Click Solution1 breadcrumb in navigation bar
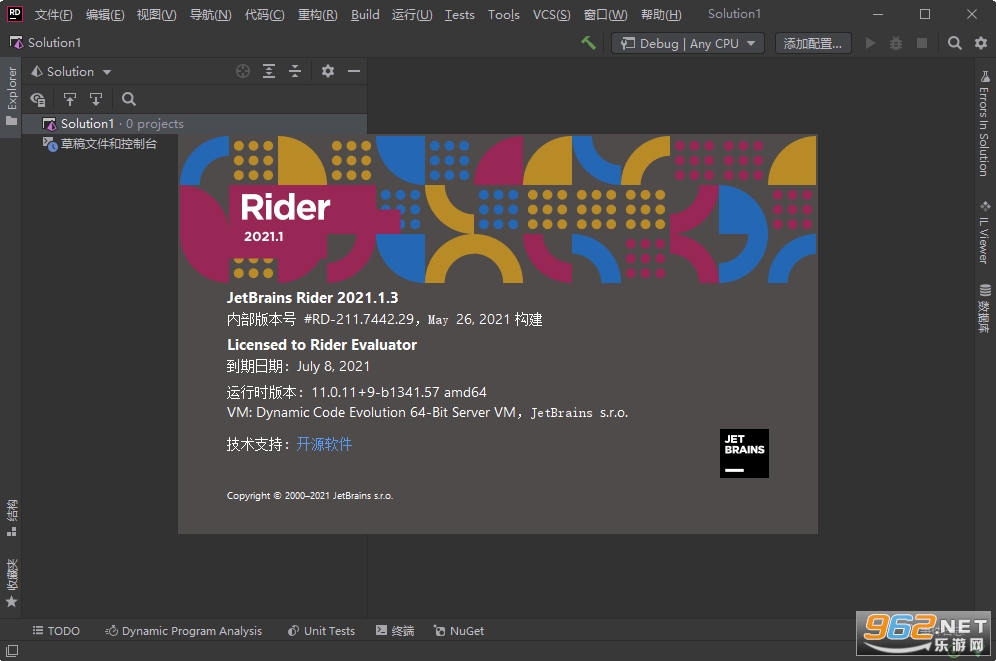Image resolution: width=996 pixels, height=661 pixels. click(46, 43)
